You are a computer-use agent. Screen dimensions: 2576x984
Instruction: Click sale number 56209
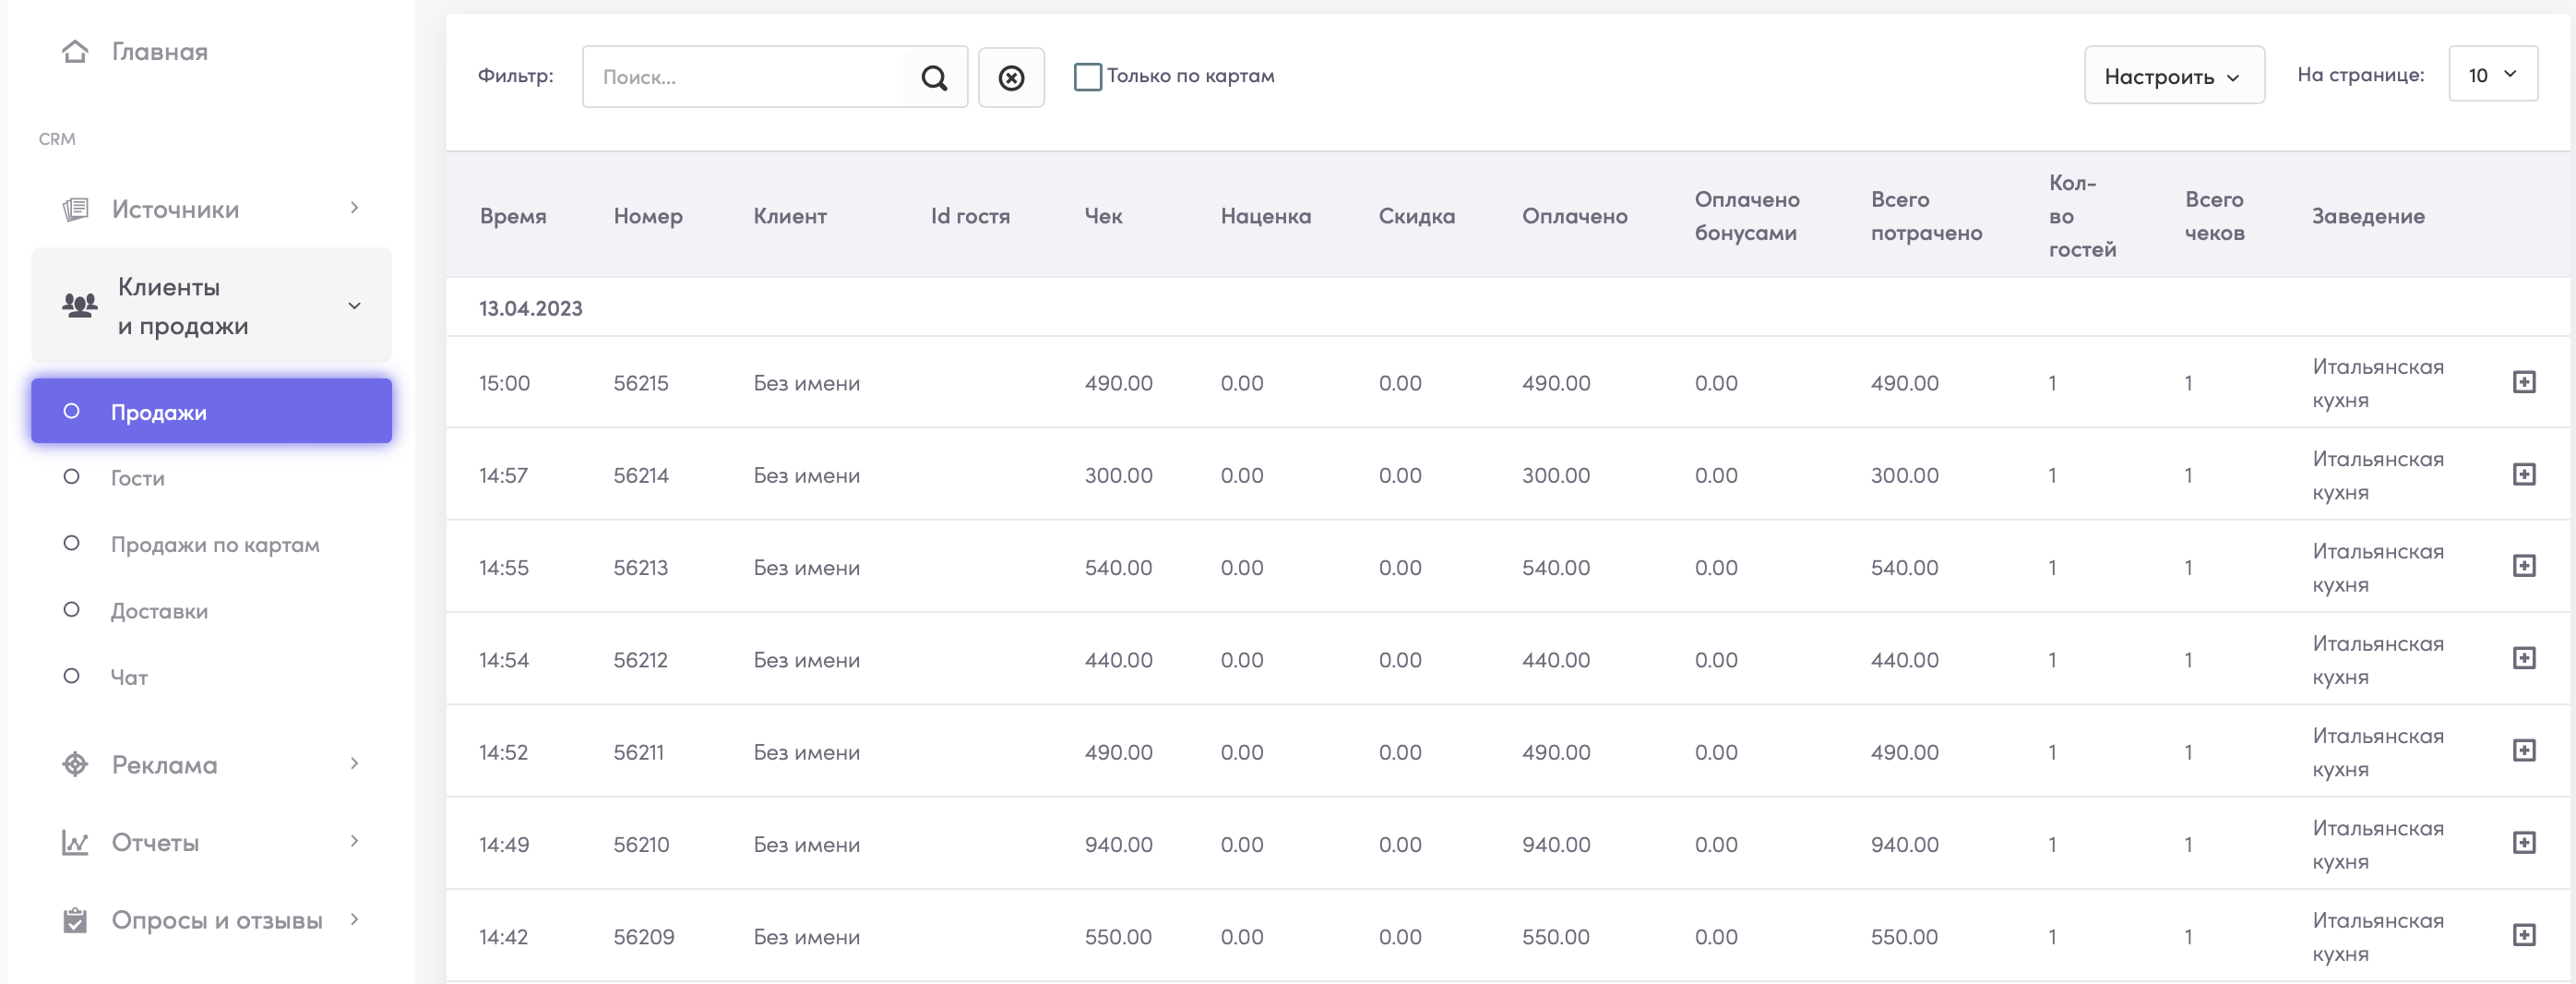[643, 937]
